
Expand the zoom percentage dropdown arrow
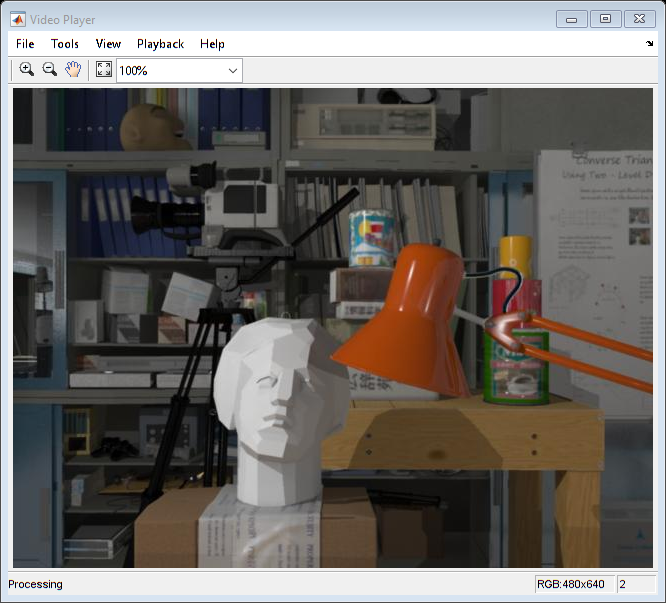tap(233, 70)
